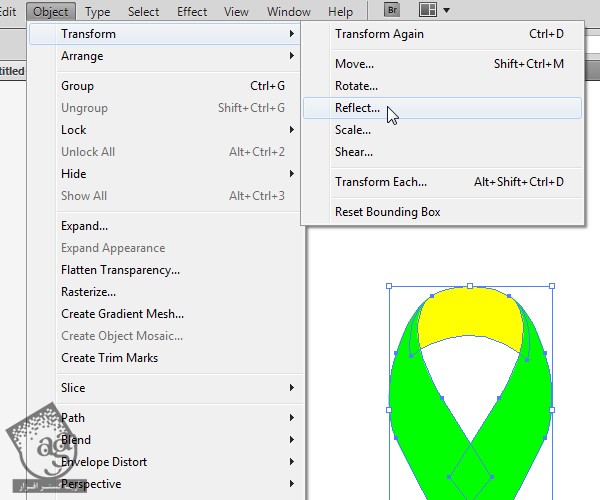Select Create Gradient Mesh... option
The width and height of the screenshot is (600, 500).
pos(122,314)
